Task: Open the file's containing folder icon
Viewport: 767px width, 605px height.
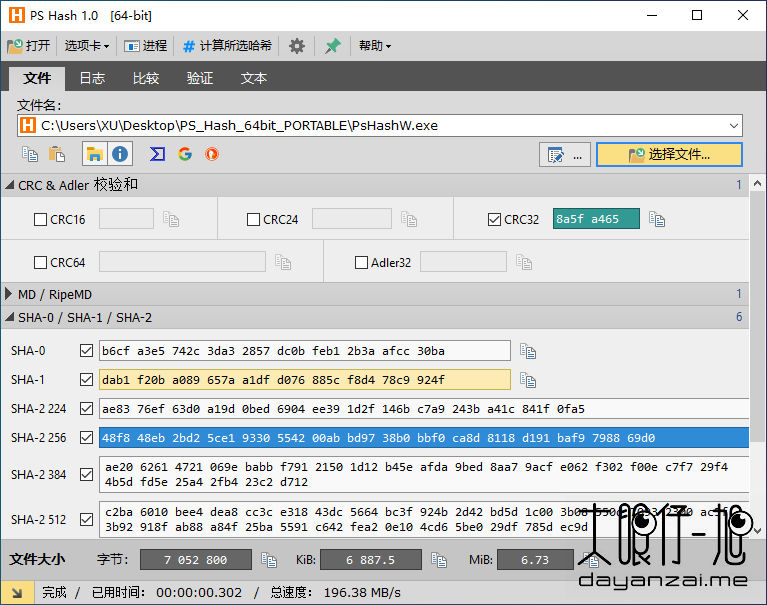Action: [94, 155]
